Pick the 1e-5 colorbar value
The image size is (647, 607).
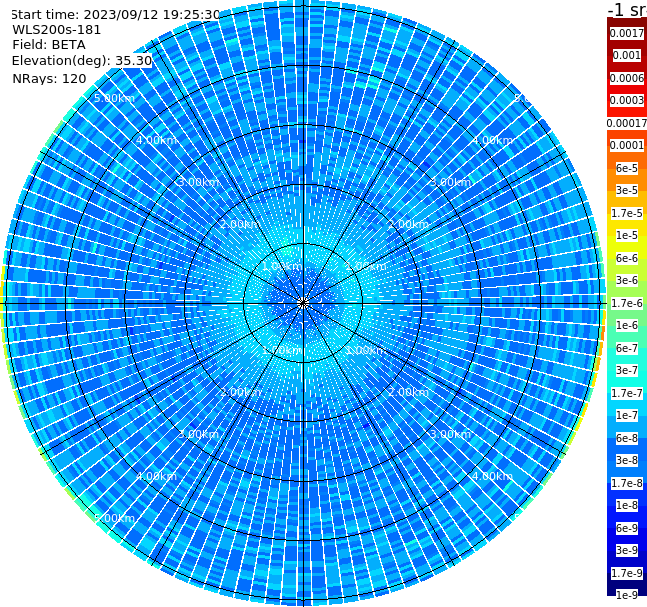[627, 235]
